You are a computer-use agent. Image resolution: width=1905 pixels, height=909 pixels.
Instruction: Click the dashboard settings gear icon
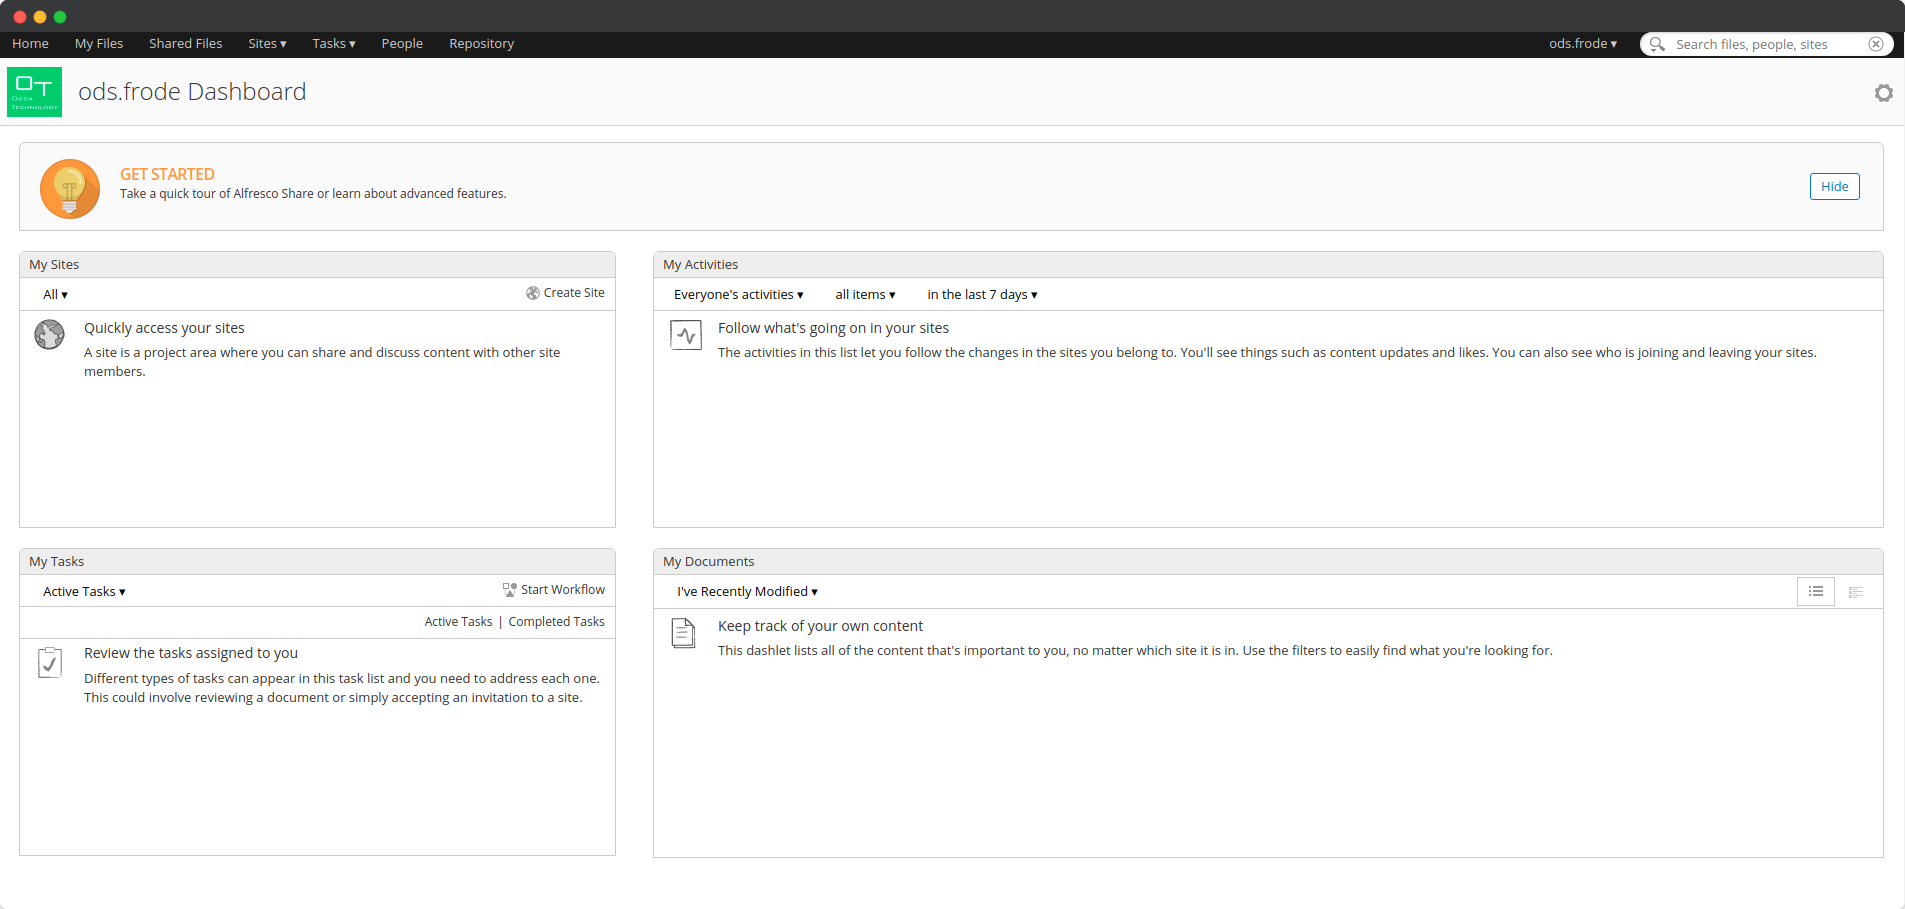pos(1883,93)
